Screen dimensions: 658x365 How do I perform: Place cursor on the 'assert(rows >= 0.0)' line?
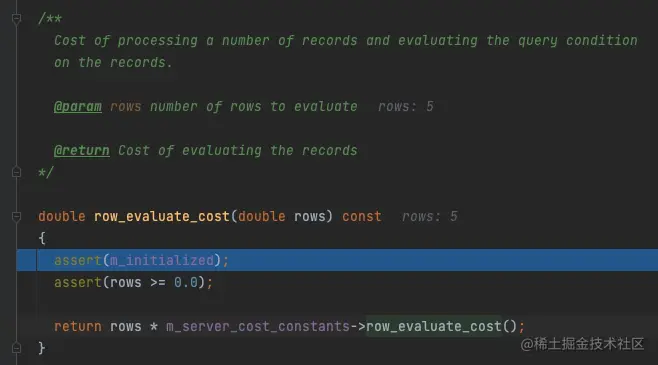click(x=133, y=282)
